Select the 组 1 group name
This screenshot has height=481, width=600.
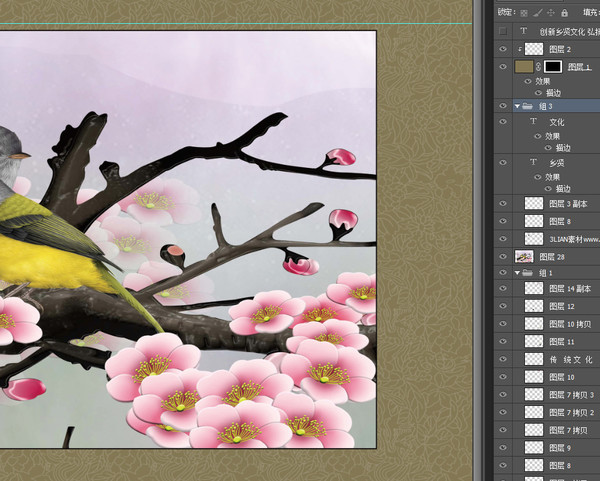[x=546, y=273]
